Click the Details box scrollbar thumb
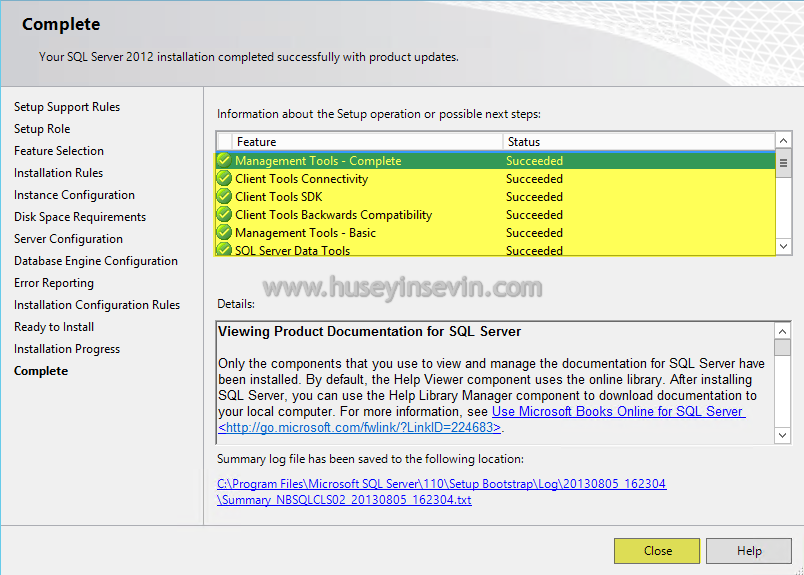The width and height of the screenshot is (804, 575). click(782, 347)
